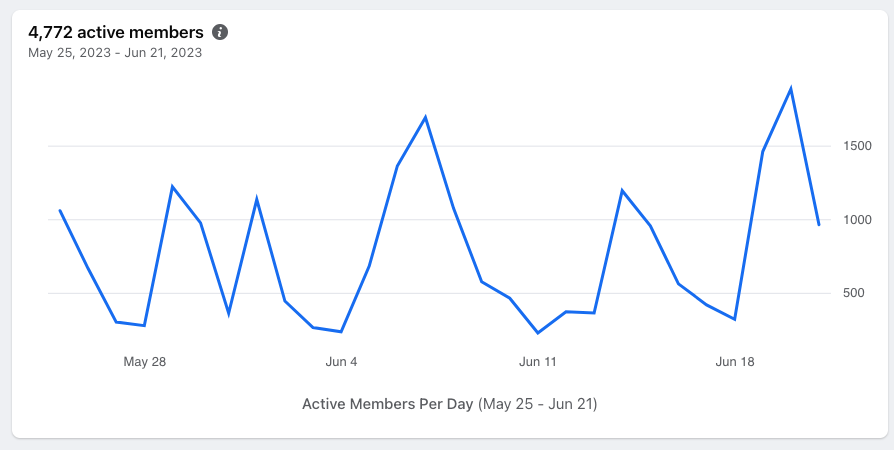Screen dimensions: 894x450
Task: Click the line's low point above Jun 4
Action: tap(341, 332)
